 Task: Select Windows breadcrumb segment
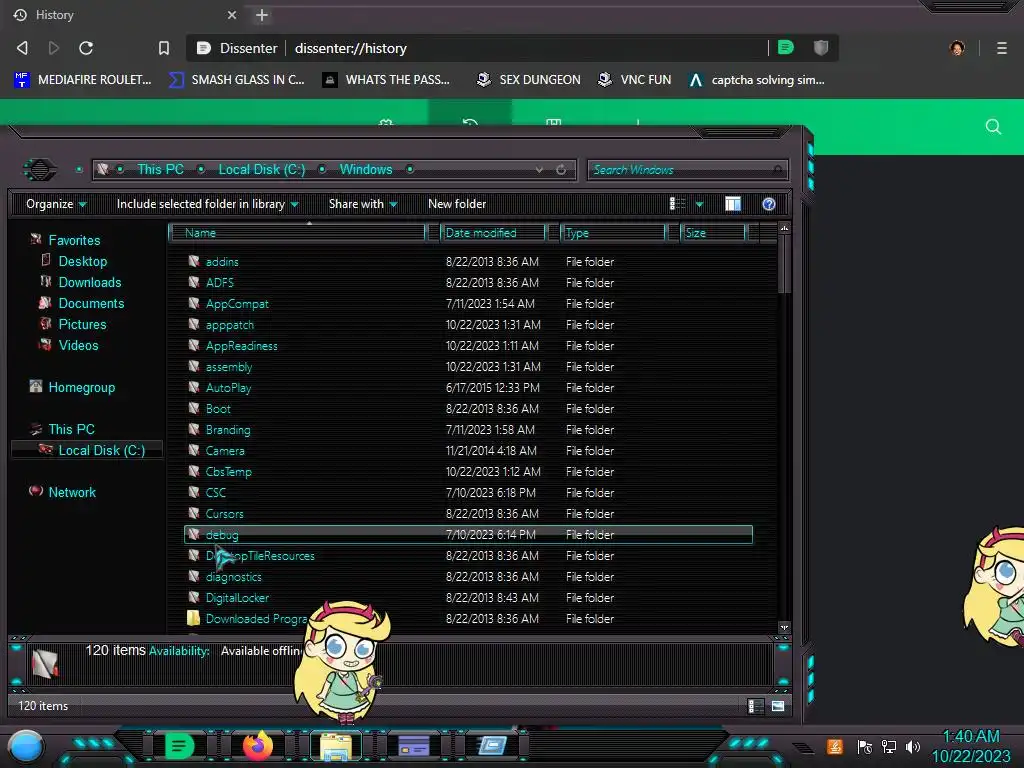coord(366,169)
